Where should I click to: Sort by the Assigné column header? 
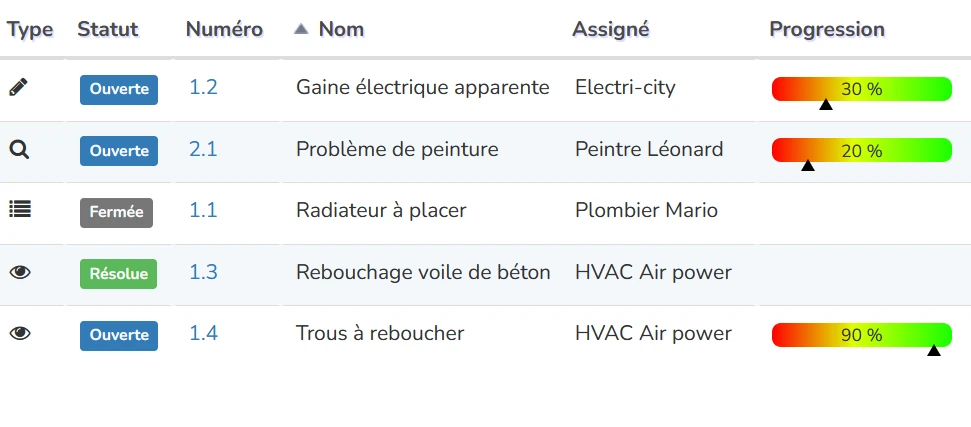click(x=611, y=29)
